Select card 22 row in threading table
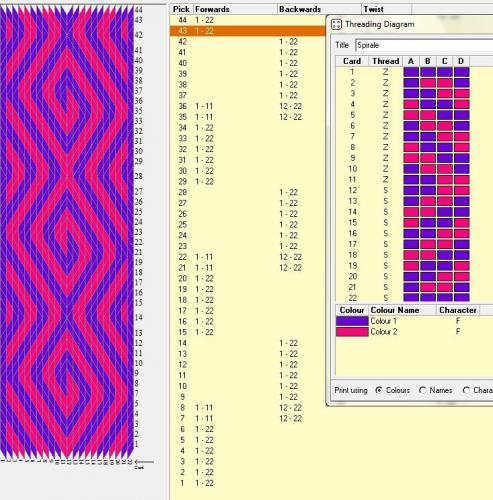 403,298
